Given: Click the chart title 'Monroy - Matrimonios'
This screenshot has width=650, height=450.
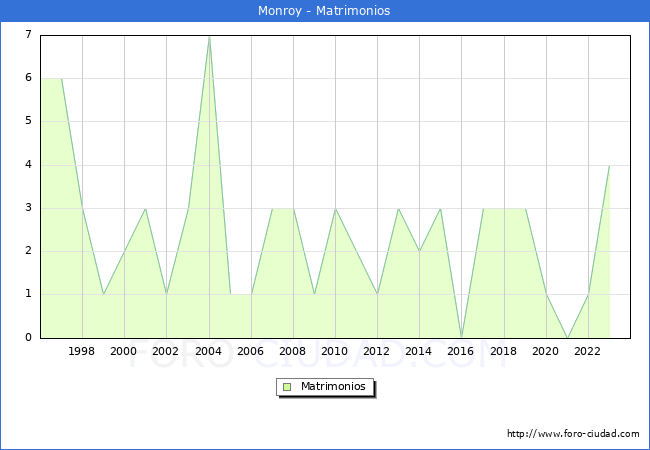Looking at the screenshot, I should coord(324,10).
